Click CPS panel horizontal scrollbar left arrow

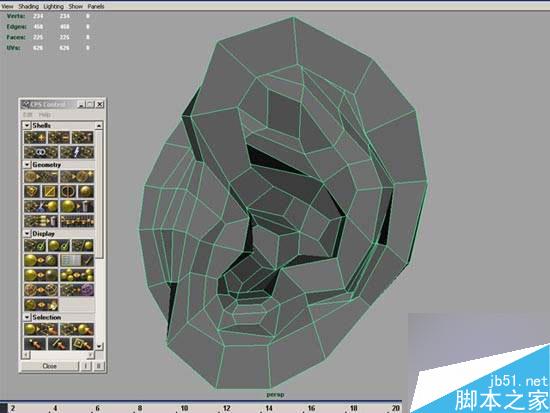click(26, 355)
